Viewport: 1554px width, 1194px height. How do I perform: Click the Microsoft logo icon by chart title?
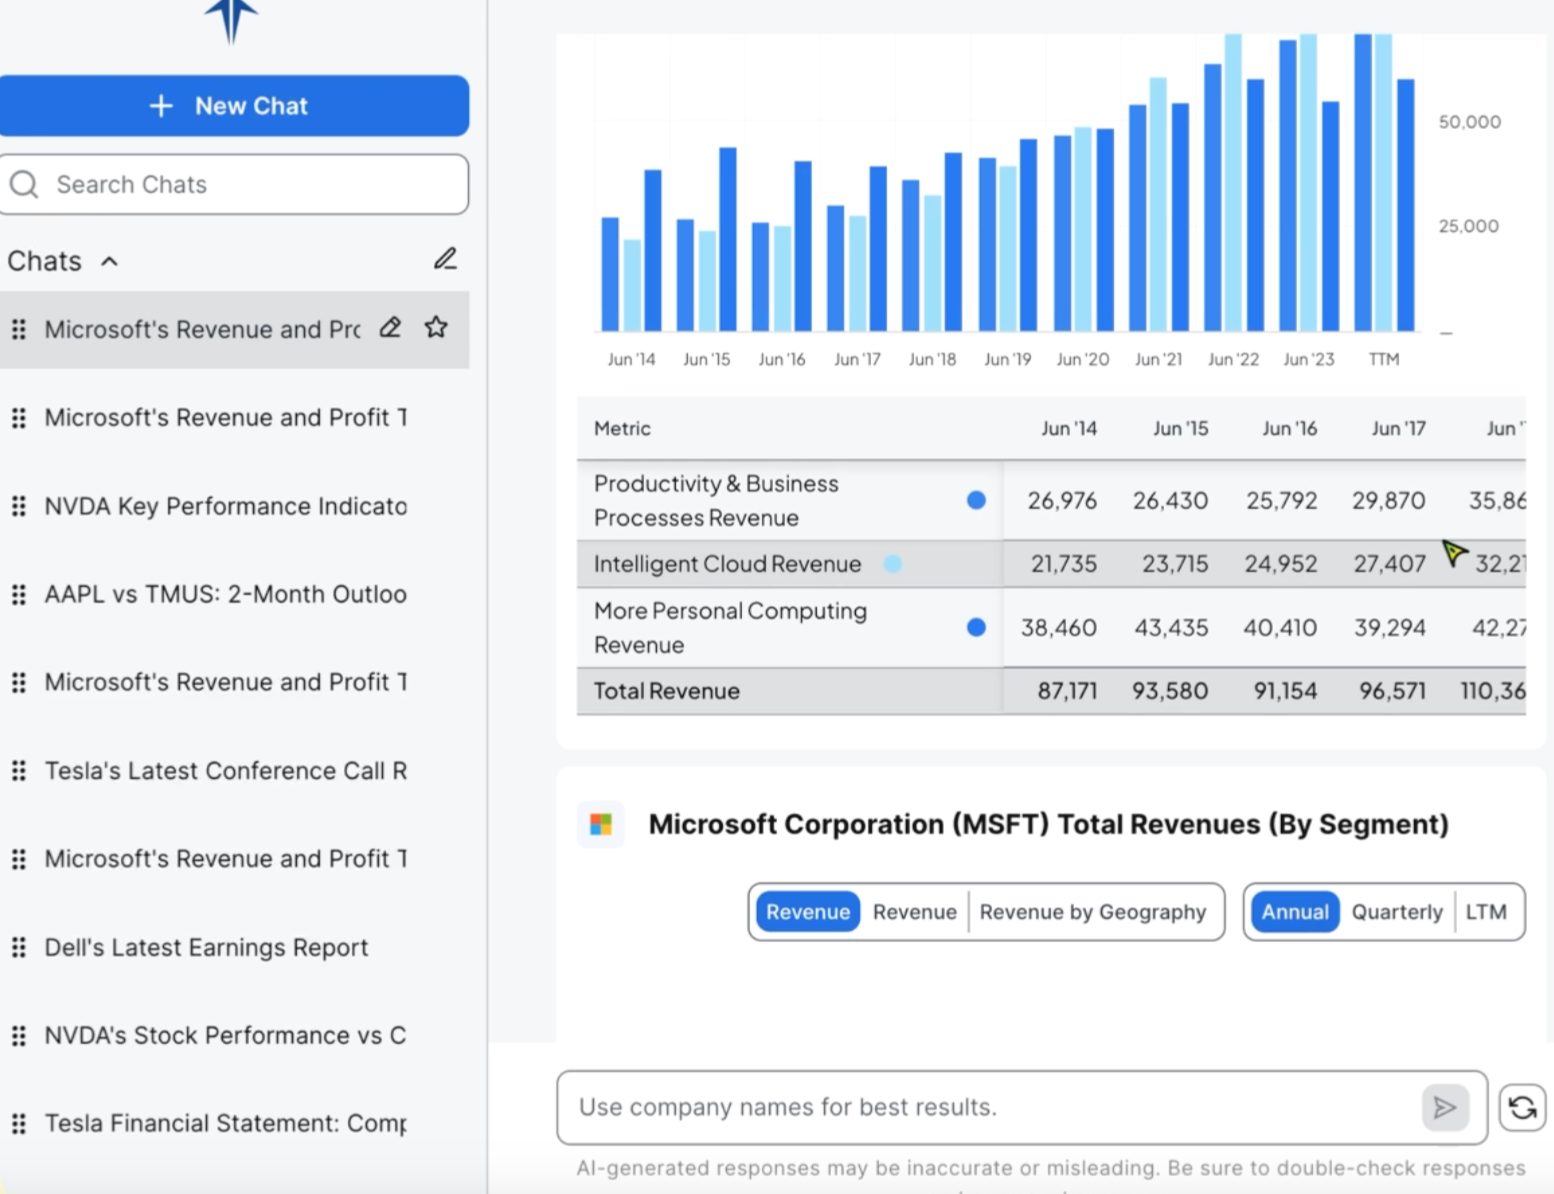coord(601,824)
